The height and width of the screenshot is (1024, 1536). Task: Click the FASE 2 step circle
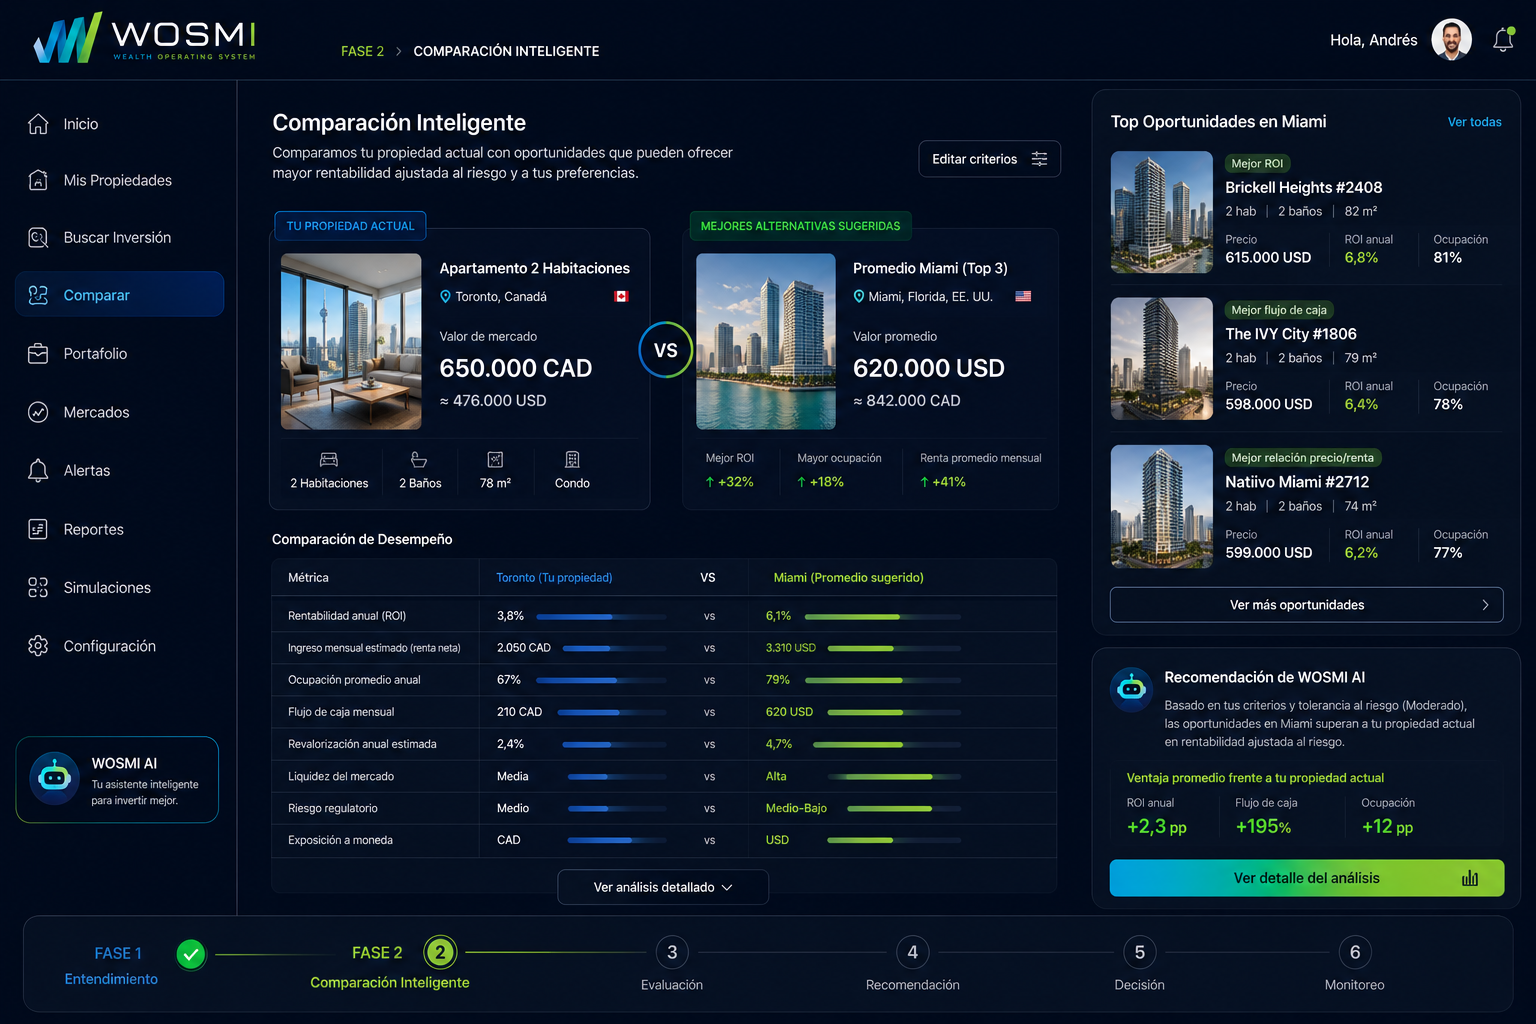tap(440, 953)
